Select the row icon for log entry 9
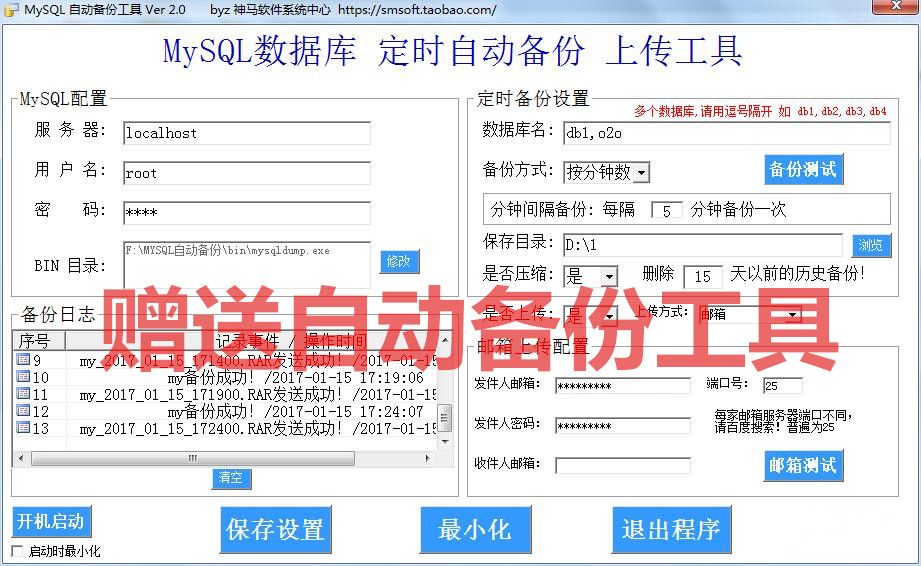This screenshot has height=566, width=921. tap(23, 359)
